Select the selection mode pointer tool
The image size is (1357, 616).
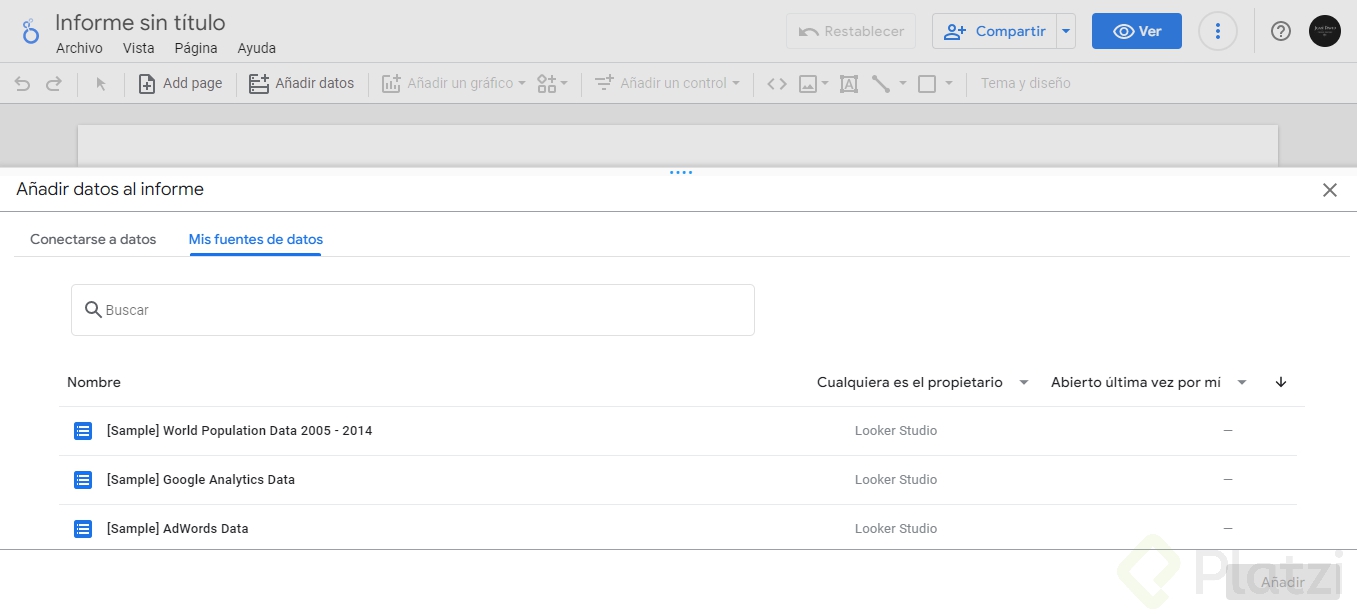[x=101, y=84]
